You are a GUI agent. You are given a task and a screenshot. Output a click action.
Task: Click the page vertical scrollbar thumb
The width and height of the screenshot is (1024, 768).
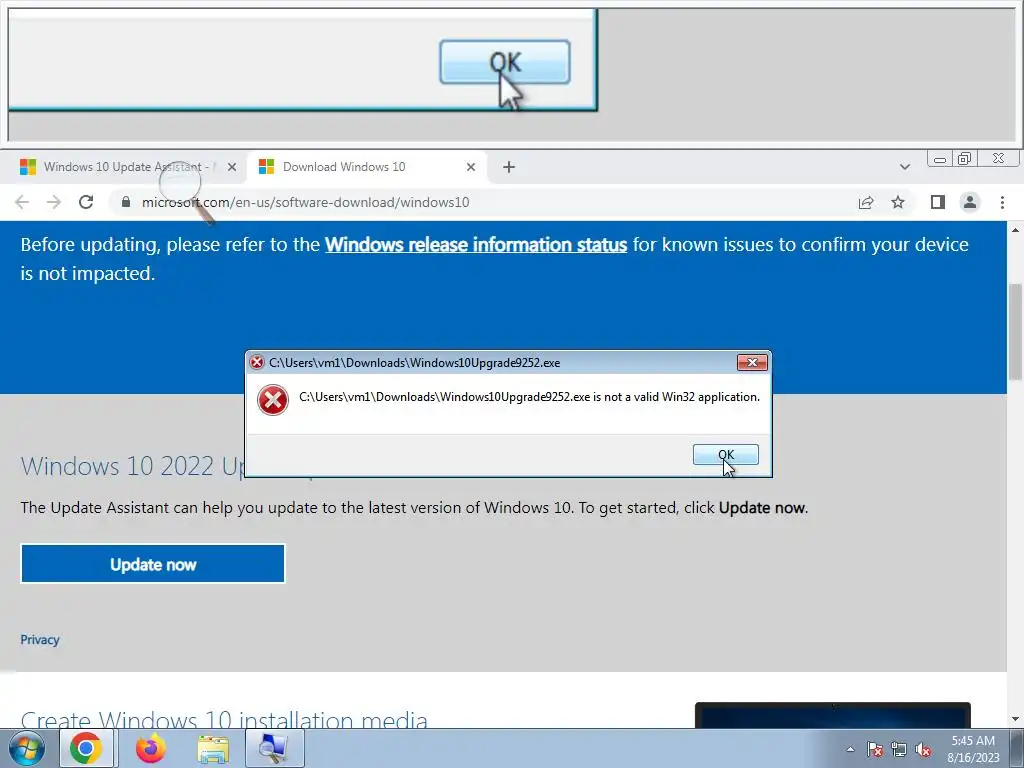pyautogui.click(x=1015, y=332)
